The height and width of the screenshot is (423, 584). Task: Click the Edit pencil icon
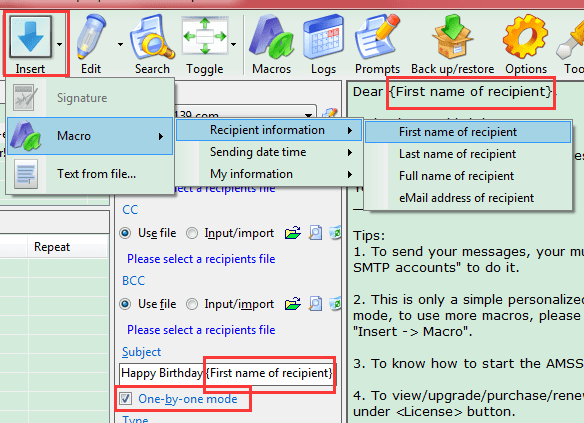pos(91,36)
